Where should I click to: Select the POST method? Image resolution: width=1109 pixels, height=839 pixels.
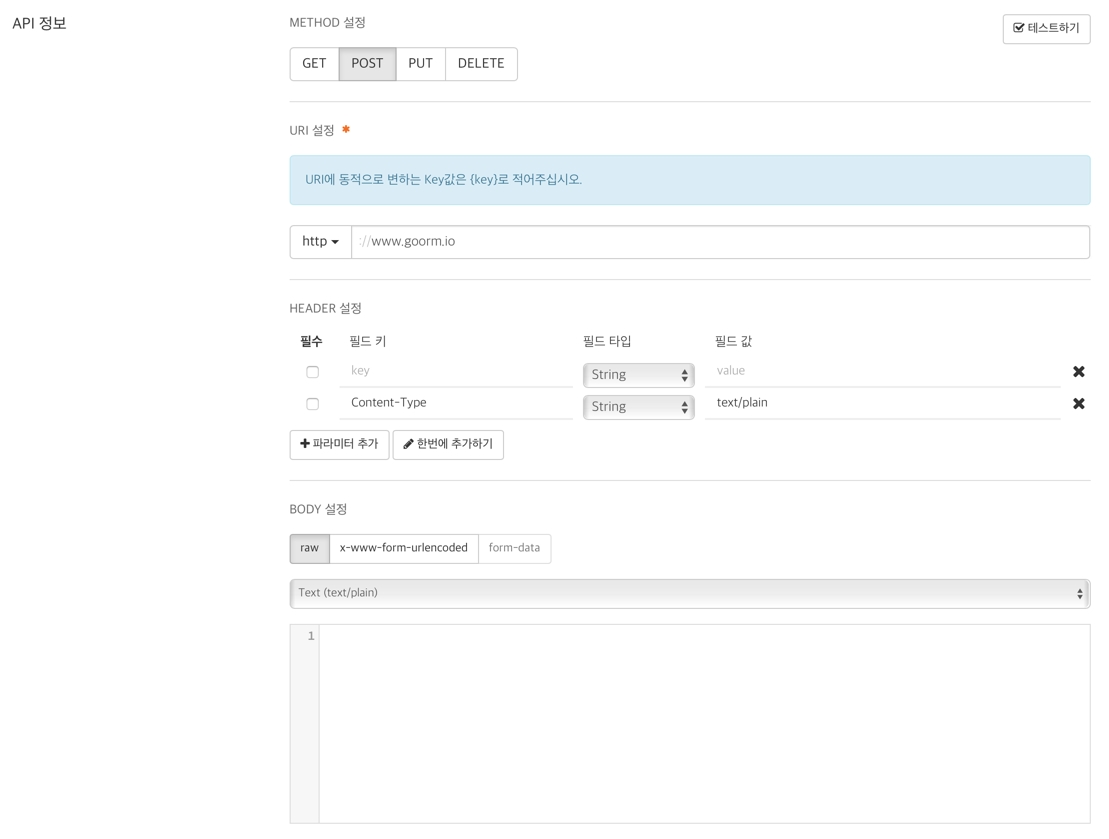click(x=367, y=64)
